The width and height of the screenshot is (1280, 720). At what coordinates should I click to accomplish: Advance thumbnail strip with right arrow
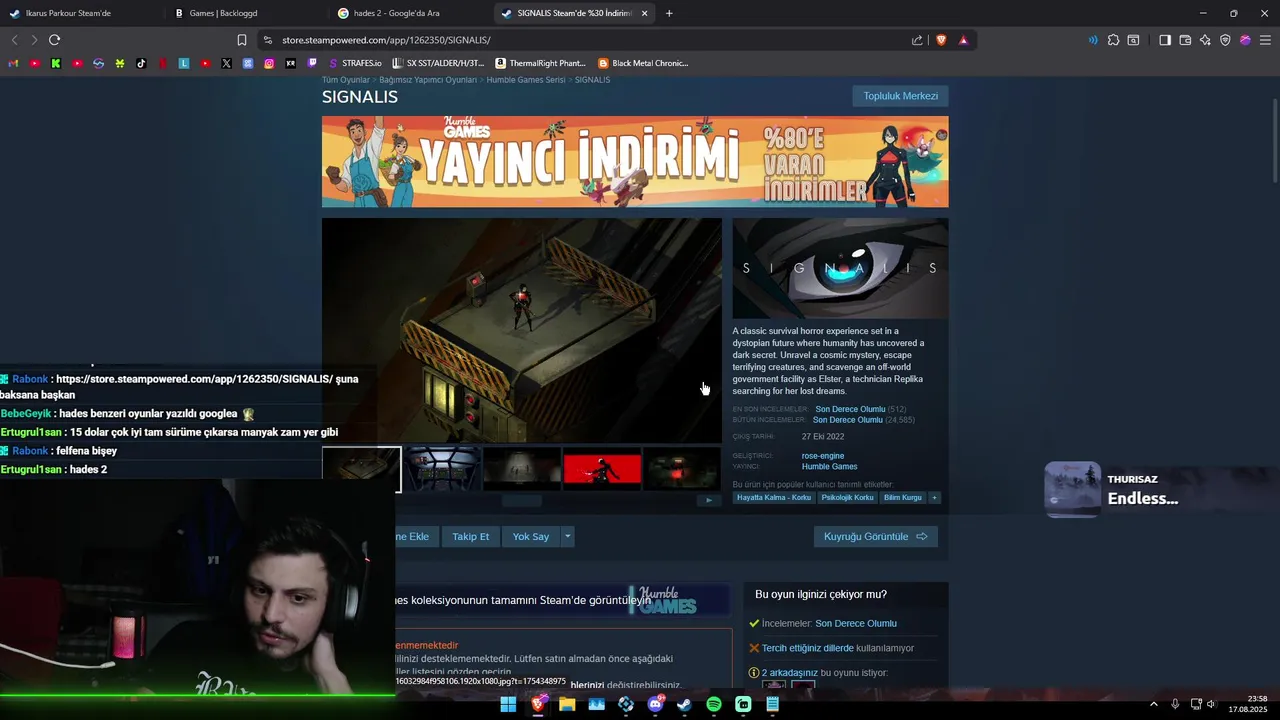tap(709, 501)
